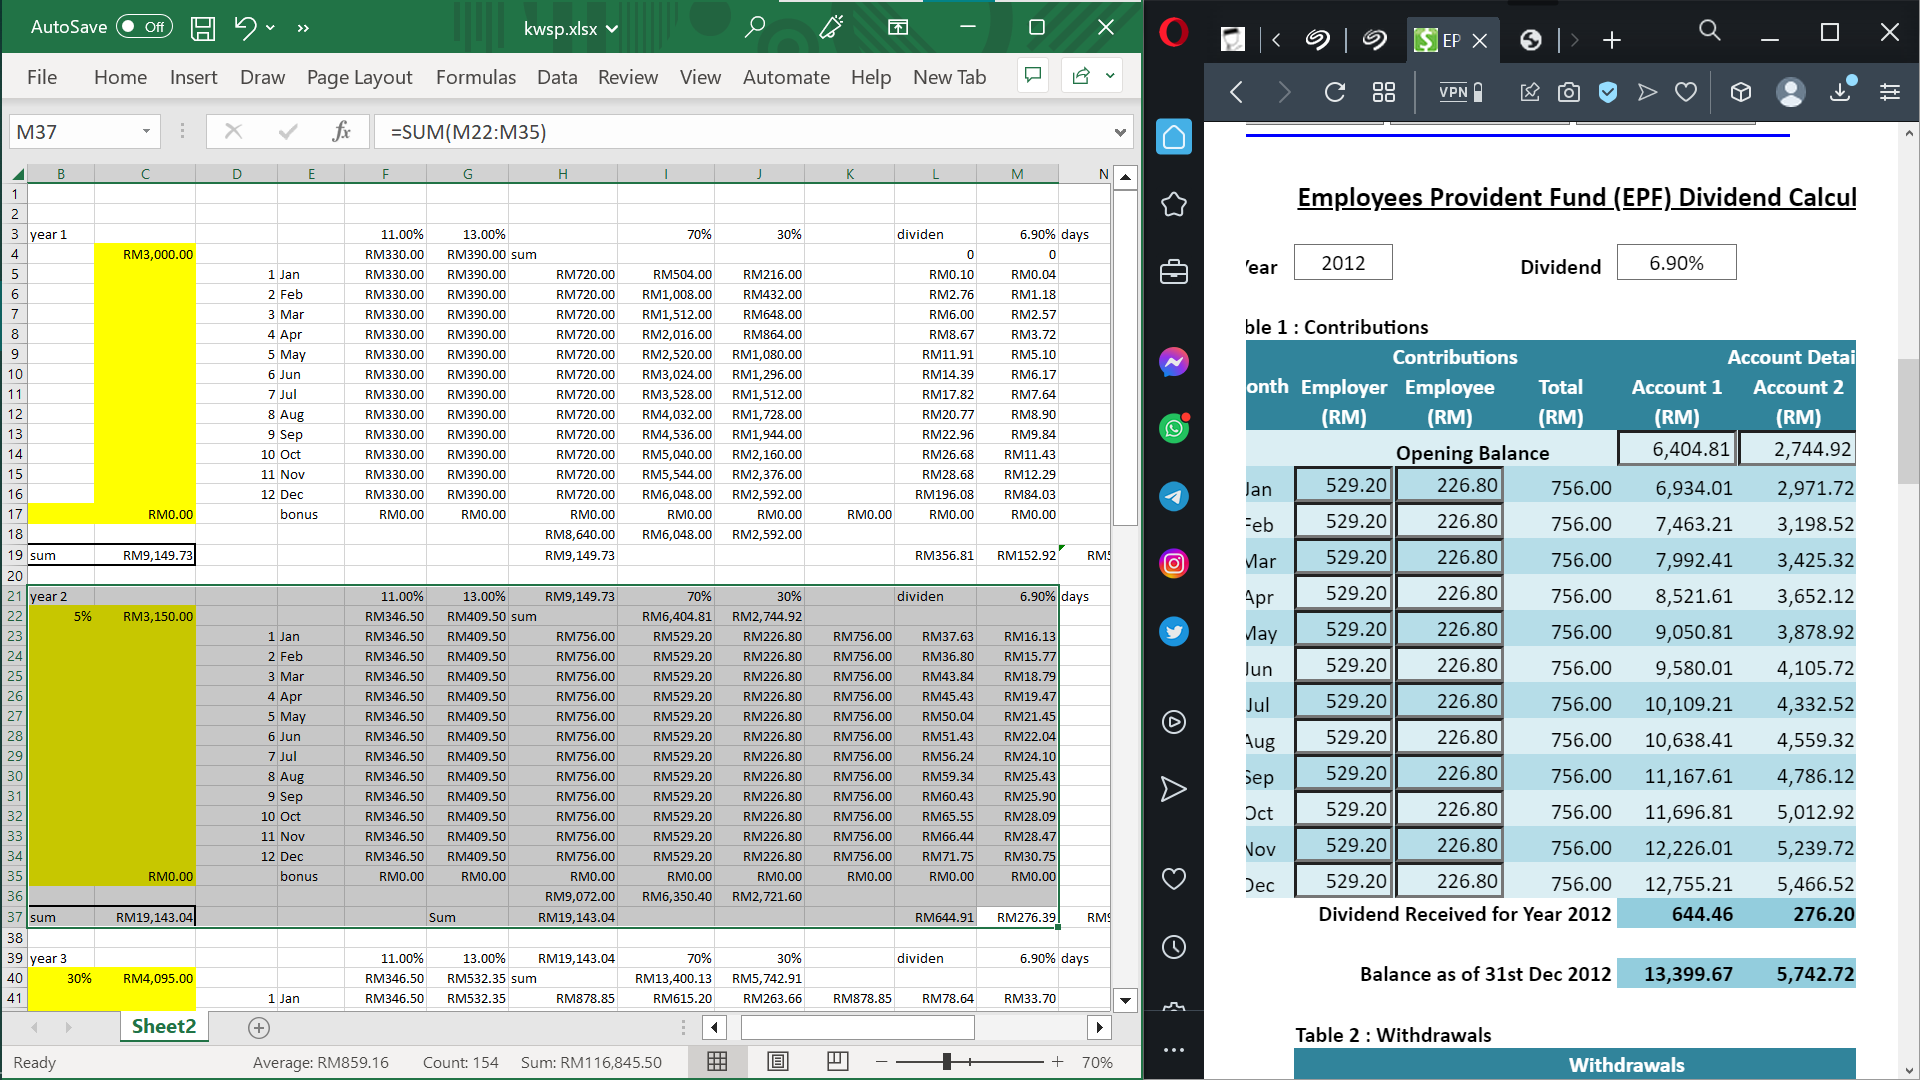The width and height of the screenshot is (1920, 1080).
Task: Open Opera profile avatar icon
Action: [1790, 92]
